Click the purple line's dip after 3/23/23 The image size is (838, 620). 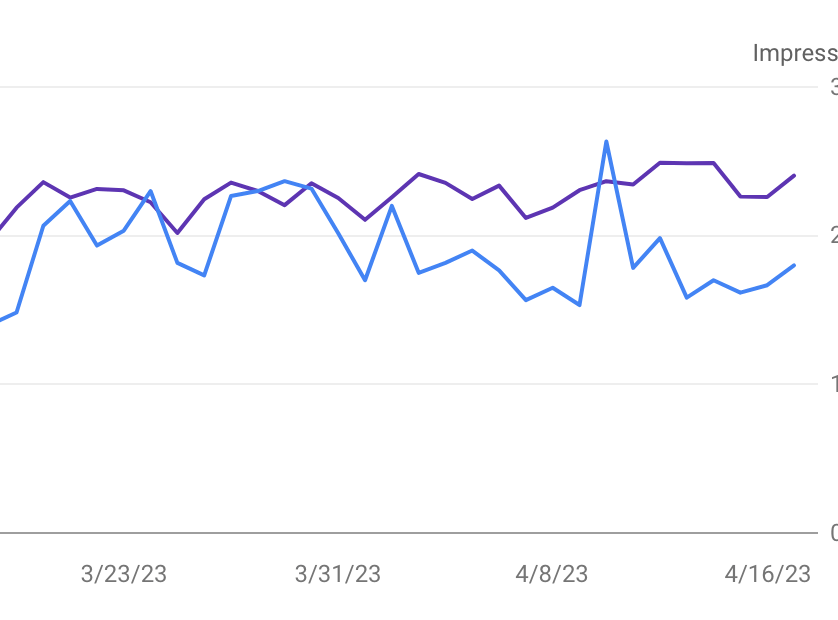coord(177,233)
